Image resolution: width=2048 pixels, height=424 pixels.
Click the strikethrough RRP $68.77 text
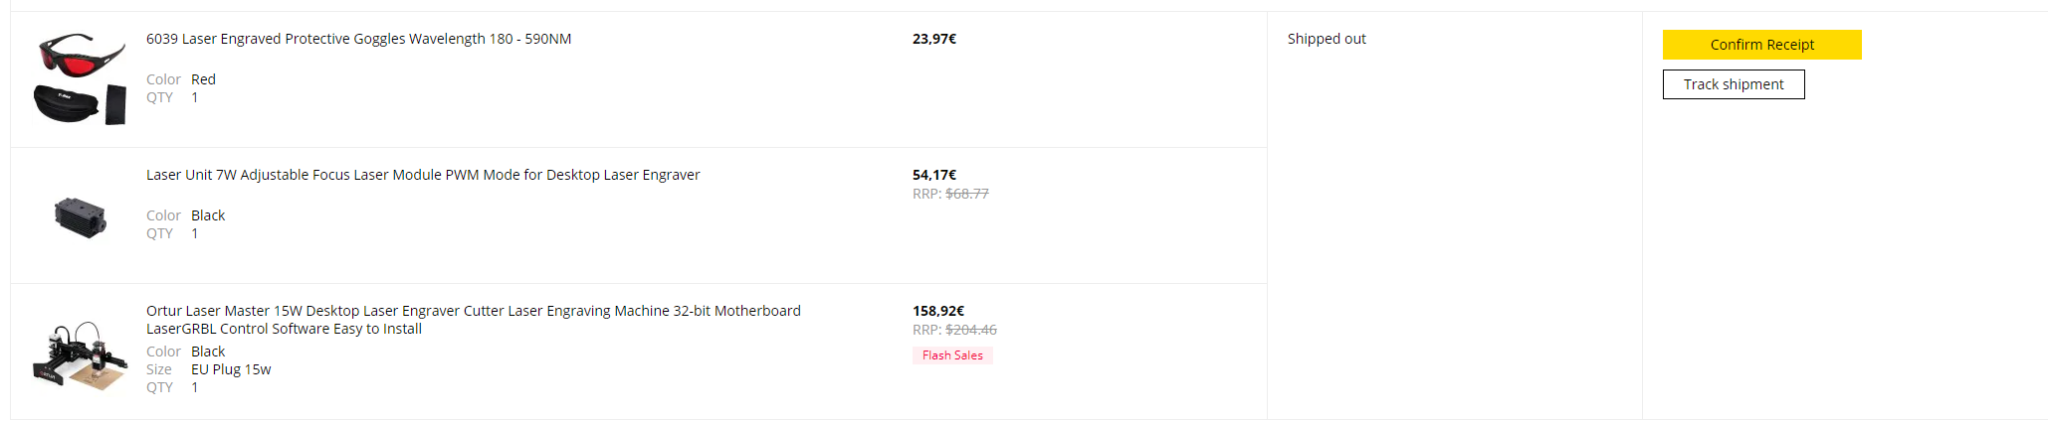point(950,194)
